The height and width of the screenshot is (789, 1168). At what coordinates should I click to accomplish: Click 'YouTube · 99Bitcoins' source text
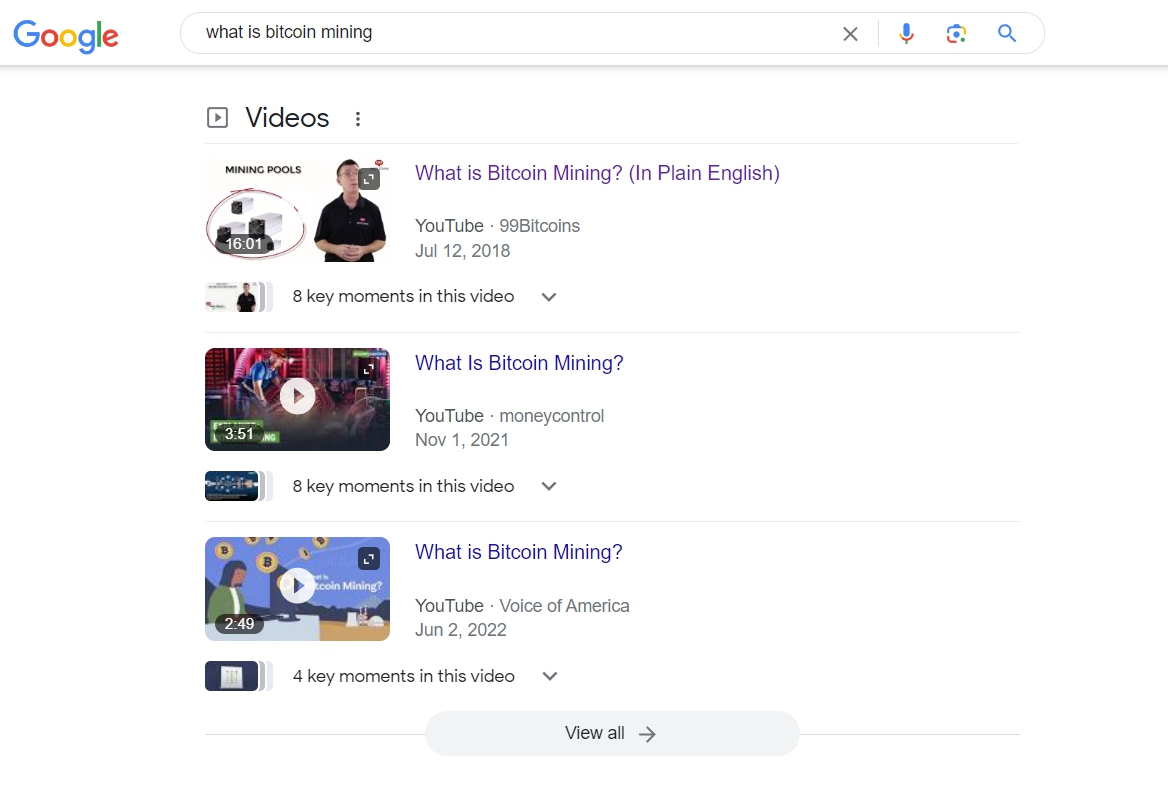498,226
